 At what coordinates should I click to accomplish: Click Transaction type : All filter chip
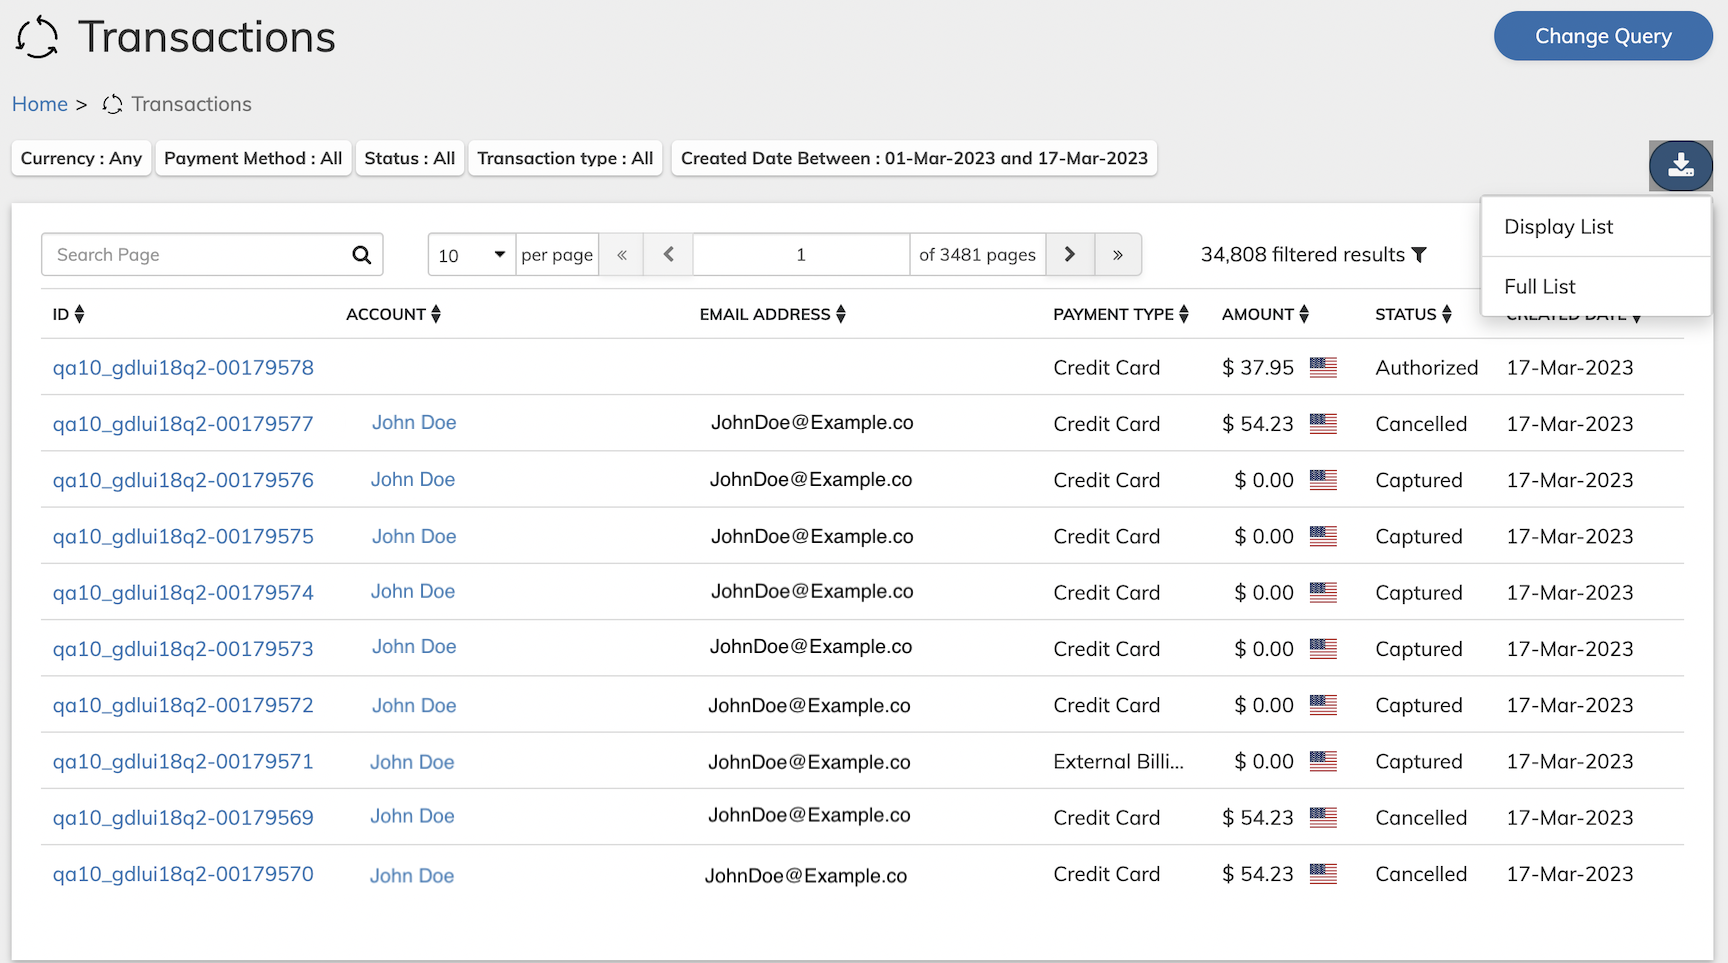pos(565,158)
